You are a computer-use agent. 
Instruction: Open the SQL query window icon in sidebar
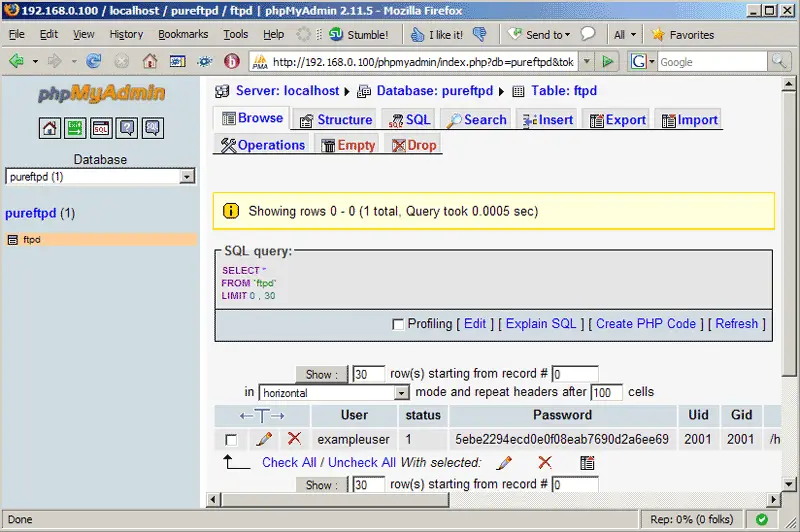(x=101, y=128)
